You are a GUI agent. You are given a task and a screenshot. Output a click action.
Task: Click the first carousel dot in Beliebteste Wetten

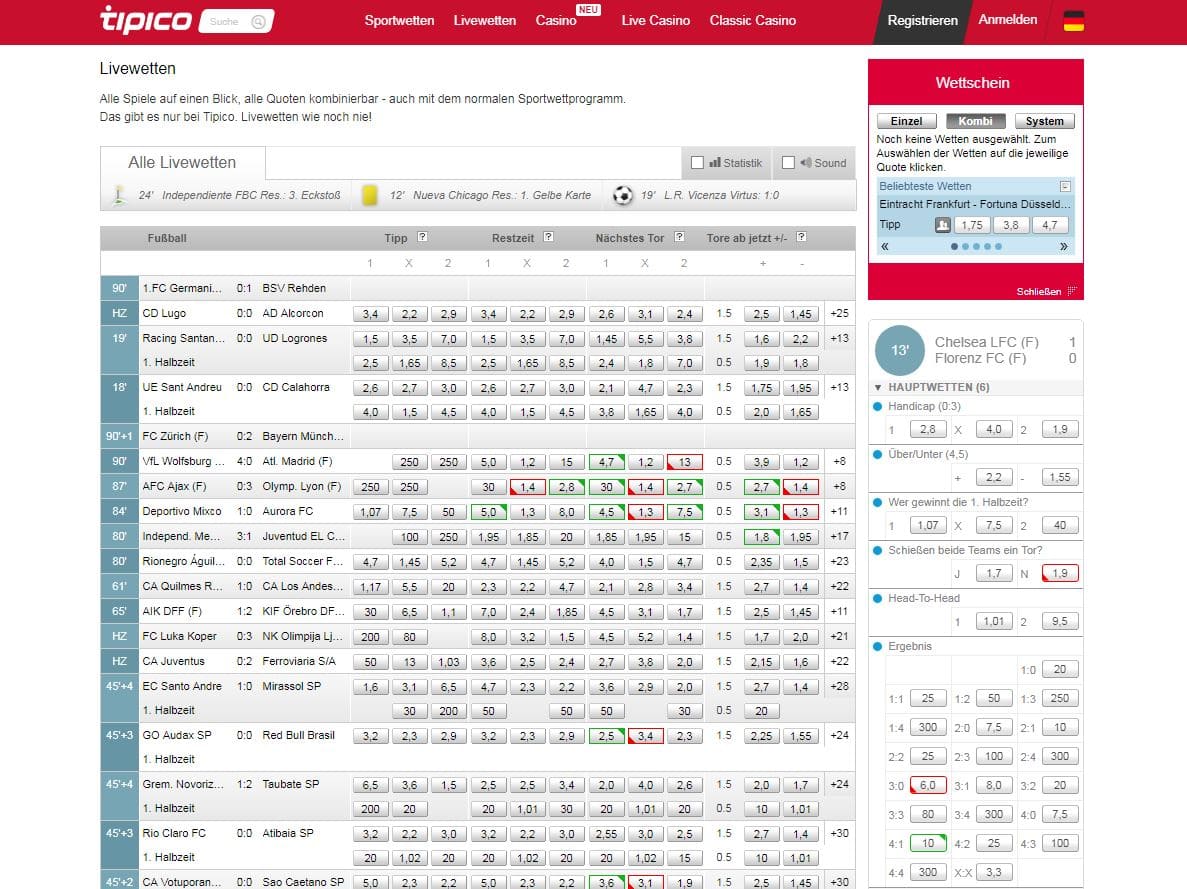coord(954,246)
